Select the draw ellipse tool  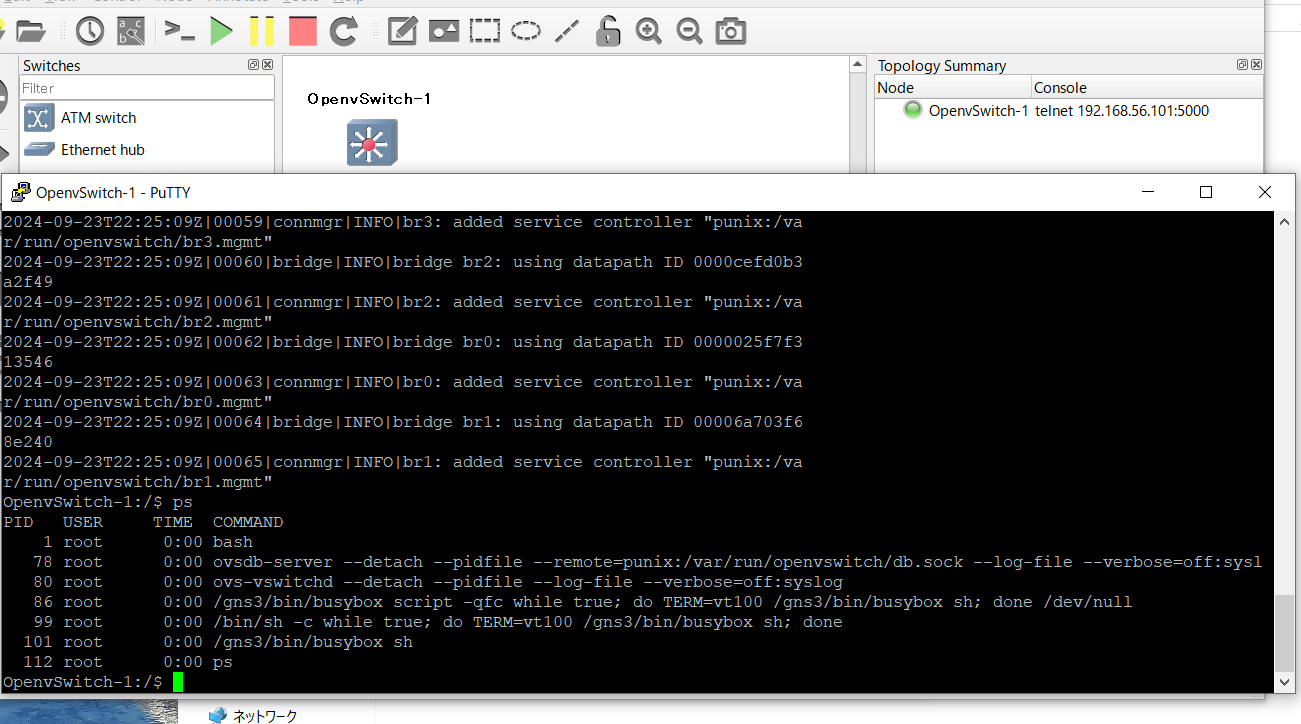click(526, 31)
